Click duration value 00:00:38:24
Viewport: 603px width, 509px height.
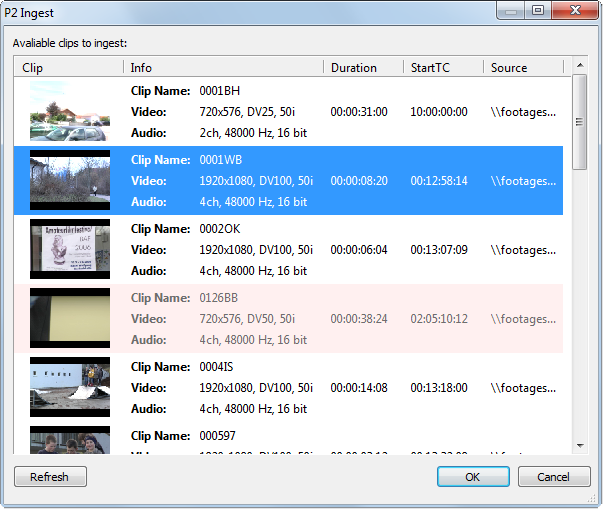(359, 319)
